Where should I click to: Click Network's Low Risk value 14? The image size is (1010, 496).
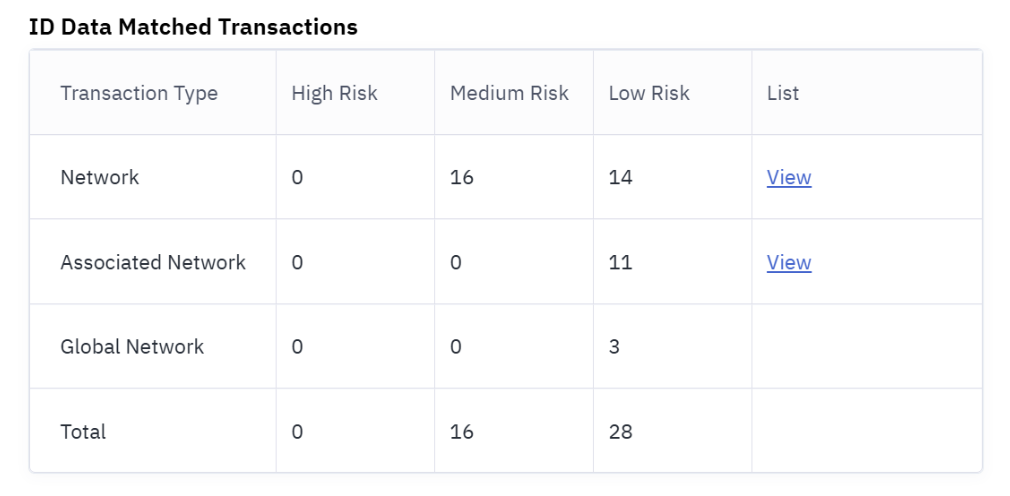[620, 178]
